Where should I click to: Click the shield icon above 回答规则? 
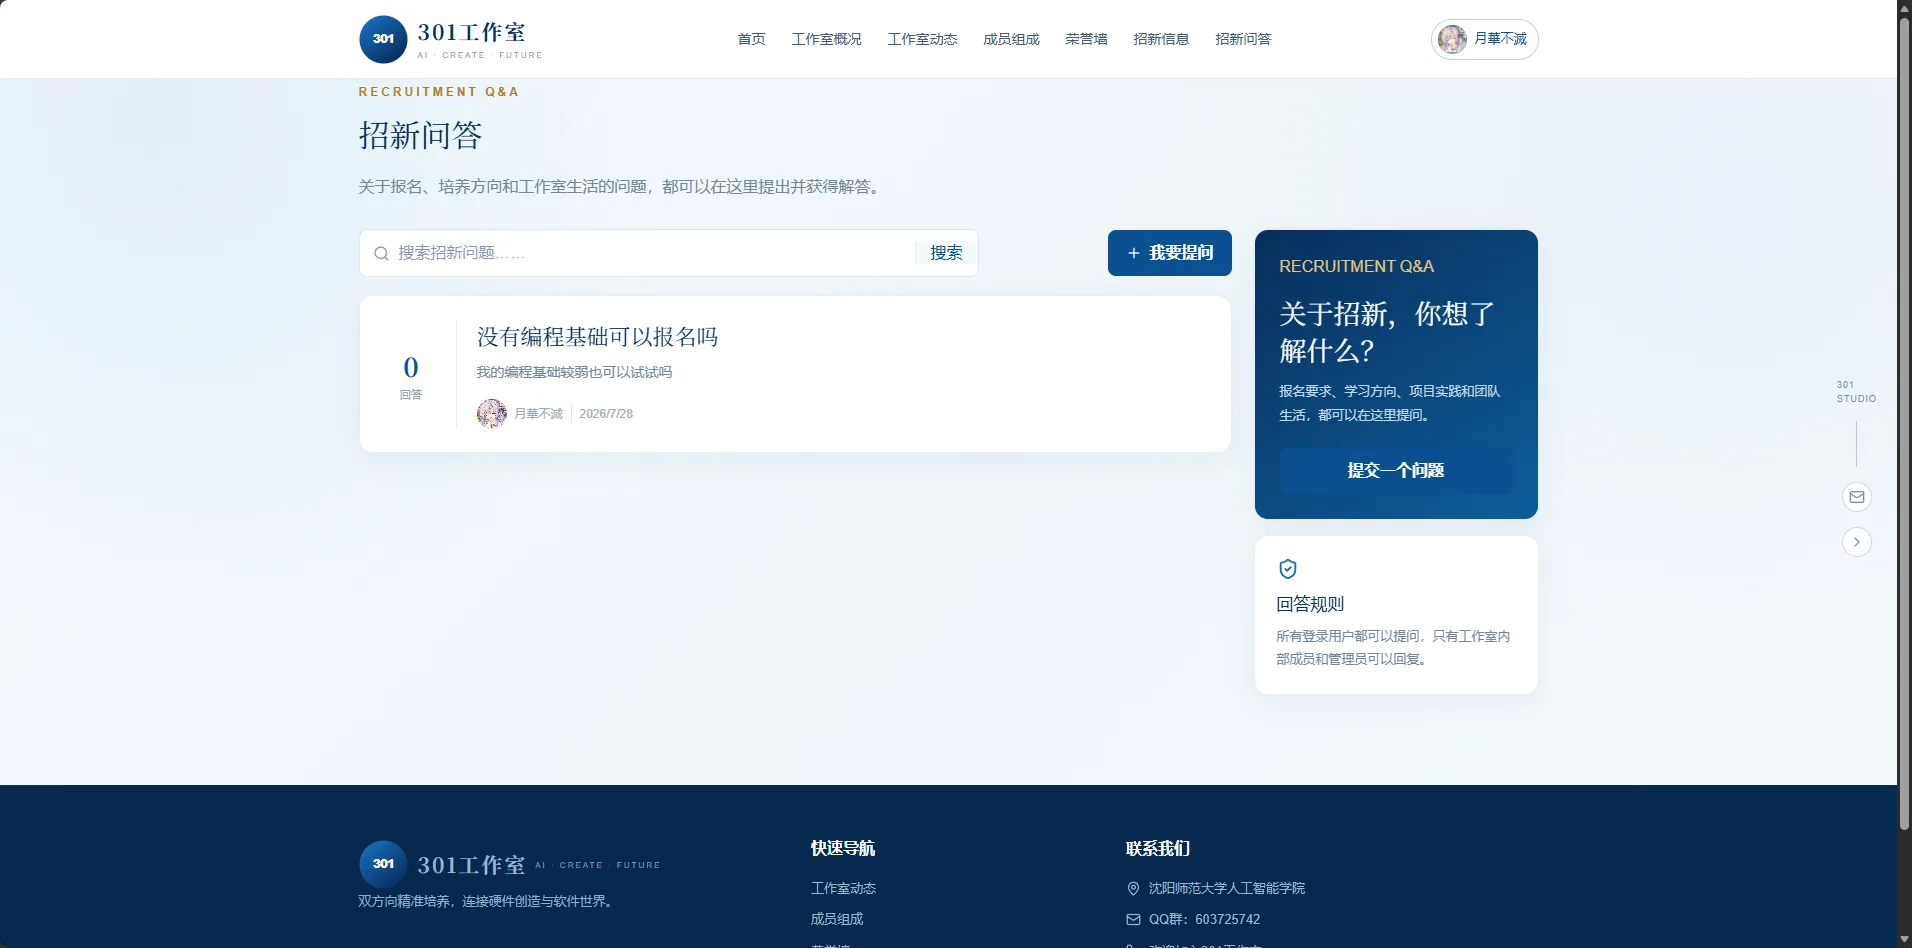point(1288,569)
